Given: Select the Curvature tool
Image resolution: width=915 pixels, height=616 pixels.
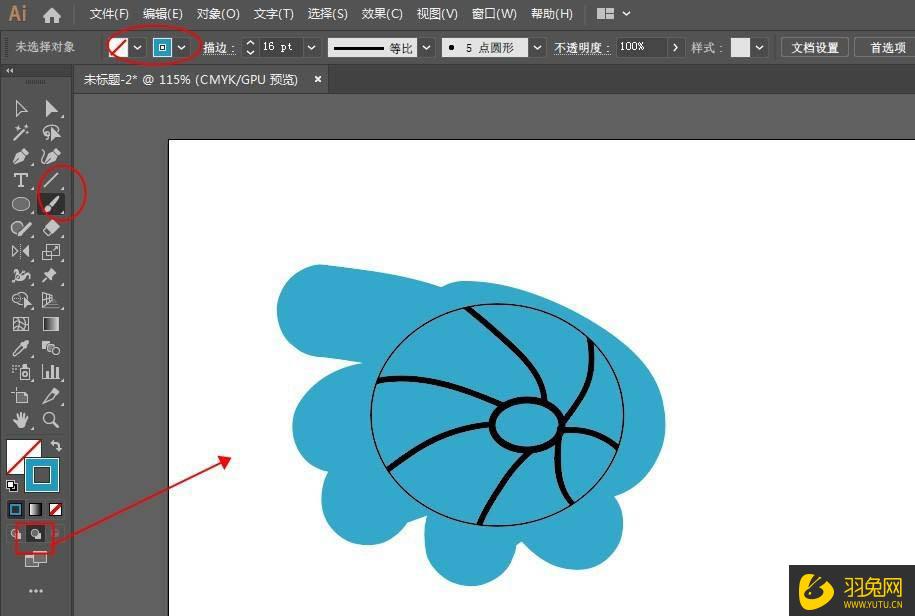Looking at the screenshot, I should (51, 156).
